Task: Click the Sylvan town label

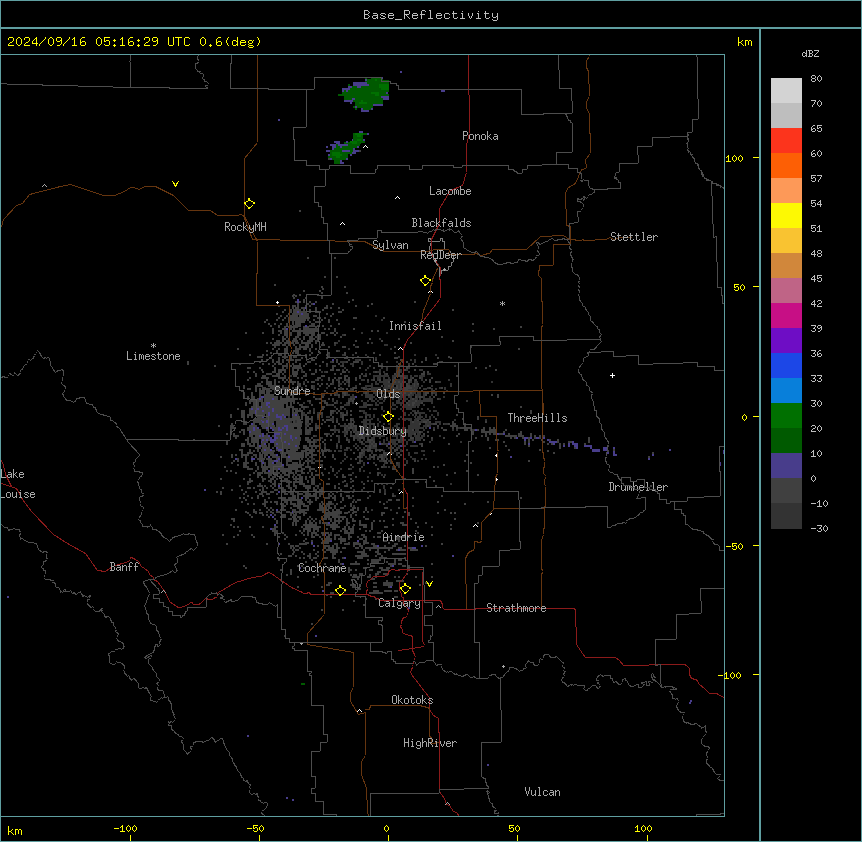Action: [390, 245]
